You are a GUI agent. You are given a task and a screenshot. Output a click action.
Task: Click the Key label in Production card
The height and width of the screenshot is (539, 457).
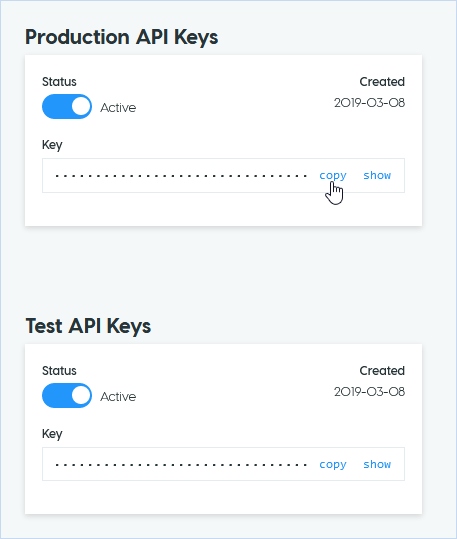click(x=52, y=145)
